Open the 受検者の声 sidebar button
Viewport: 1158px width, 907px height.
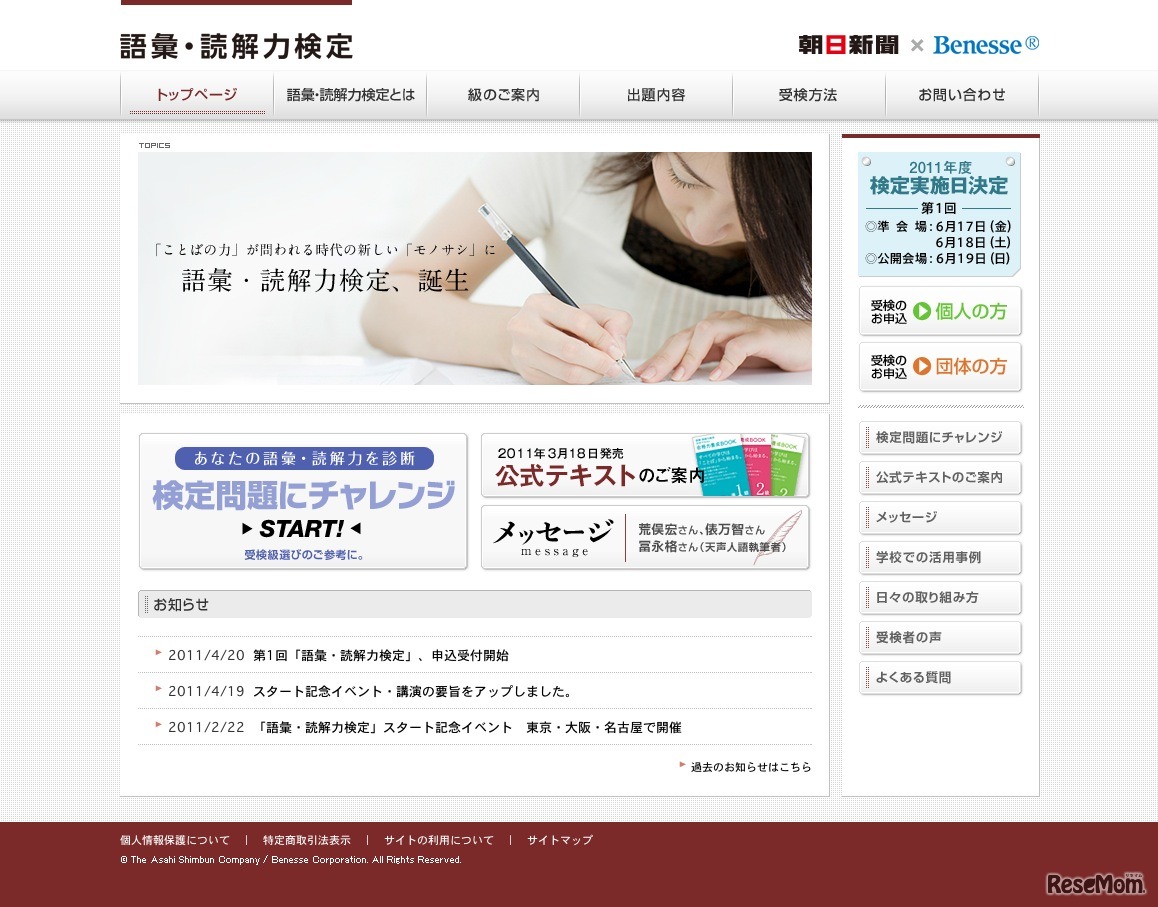[940, 637]
